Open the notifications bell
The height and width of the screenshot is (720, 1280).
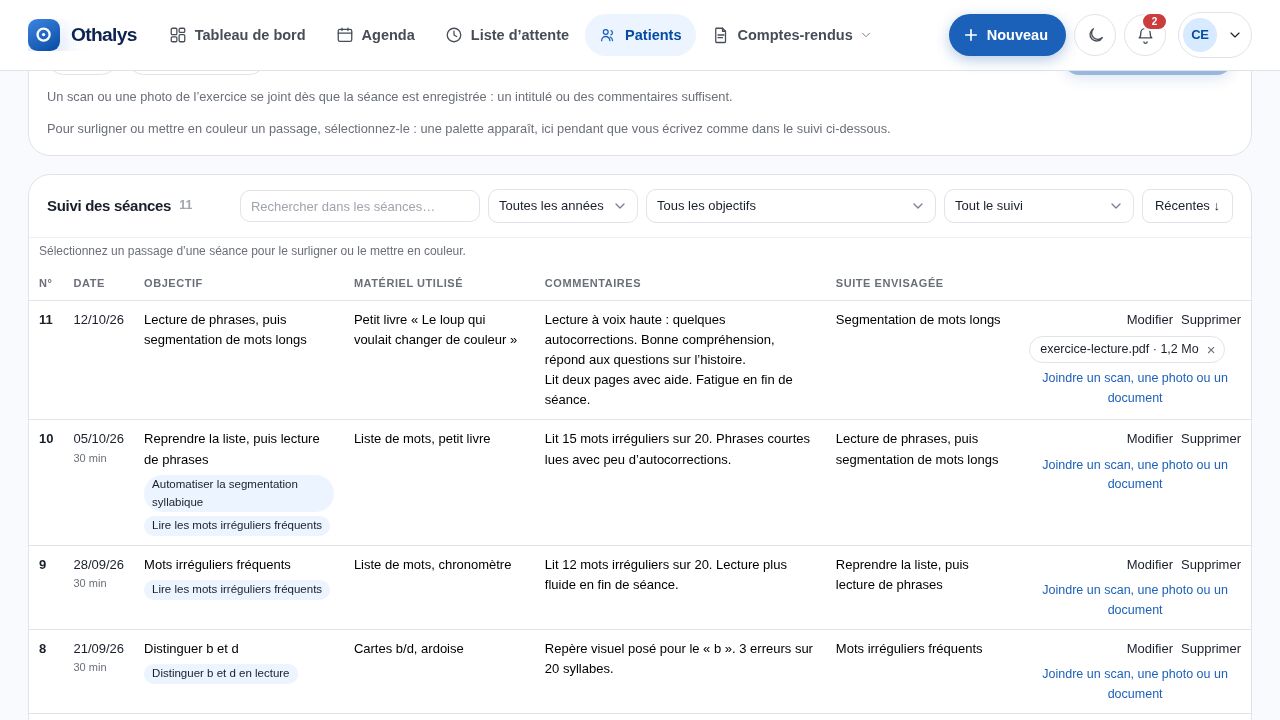pyautogui.click(x=1145, y=35)
